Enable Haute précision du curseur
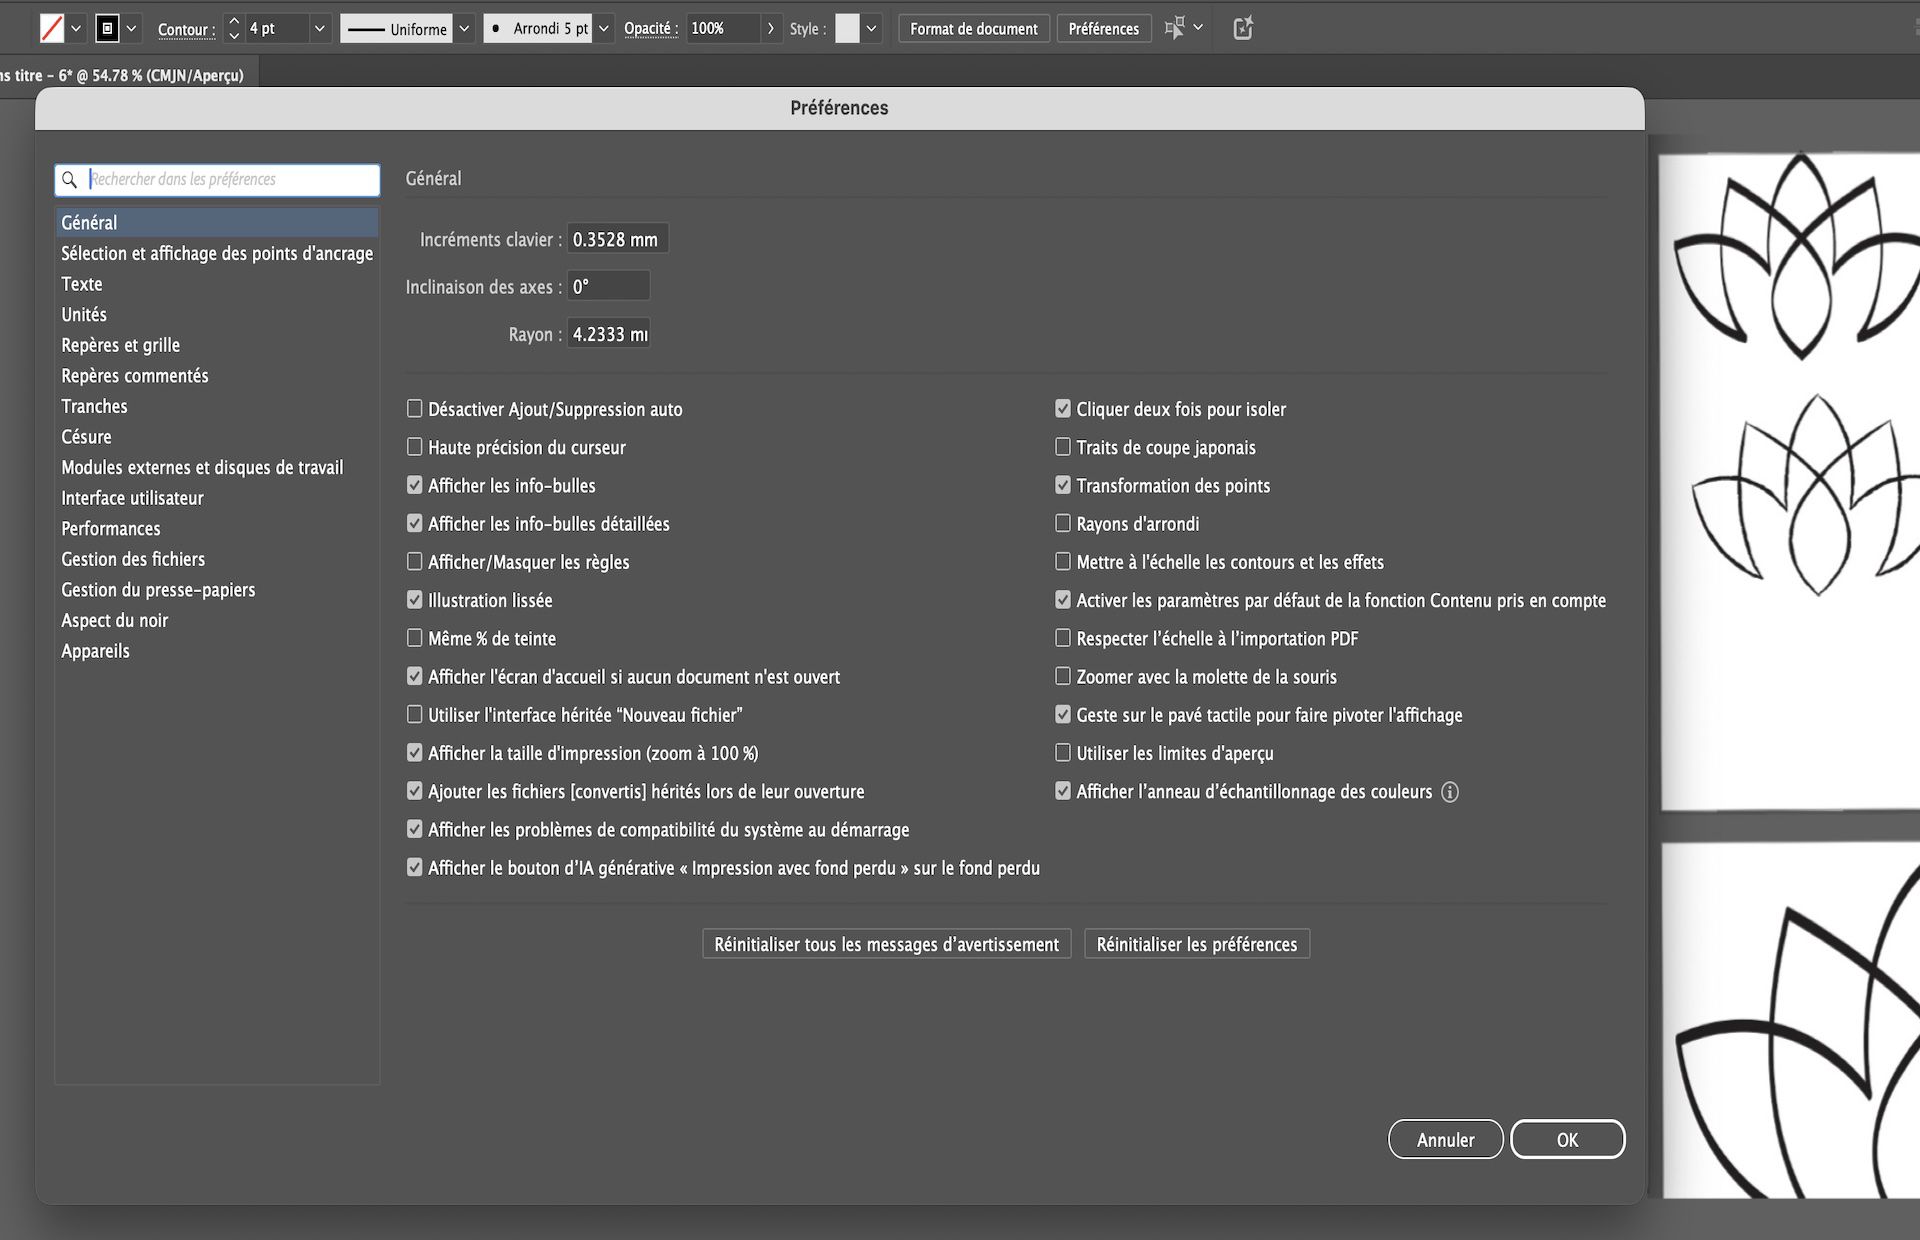Screen dimensions: 1920x1240 point(414,447)
